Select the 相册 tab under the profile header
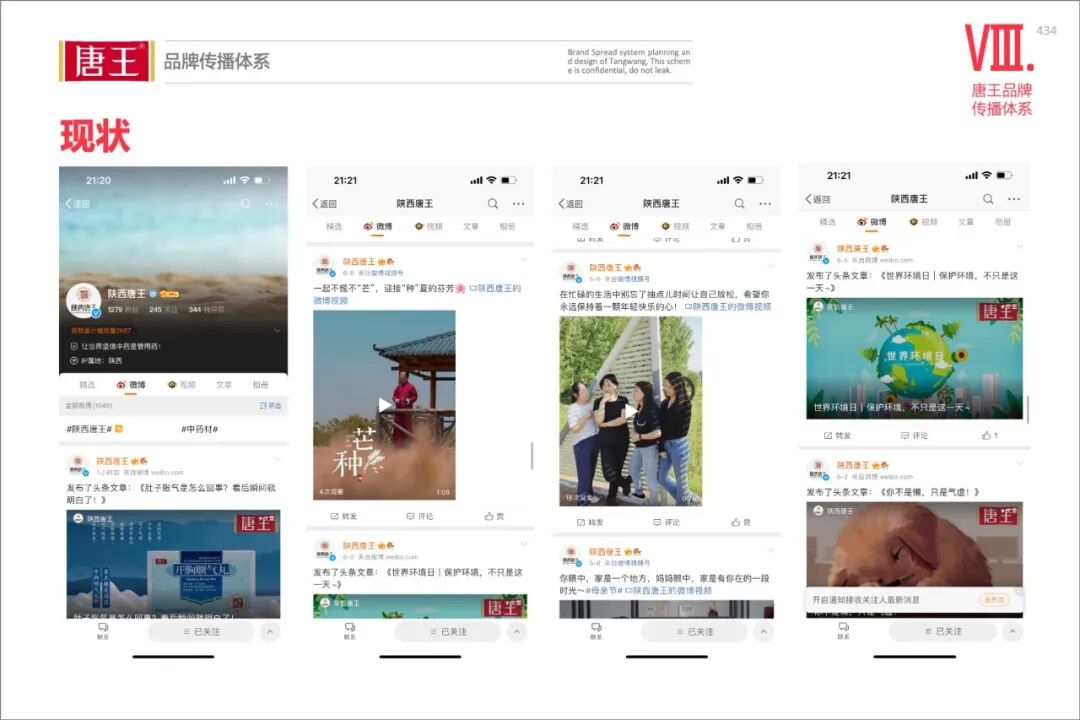The height and width of the screenshot is (720, 1080). pyautogui.click(x=260, y=385)
